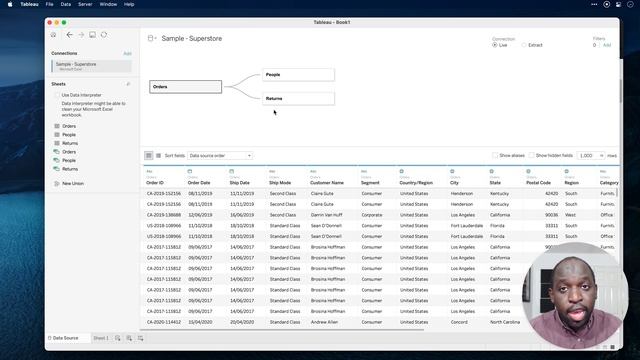Click the new story icon
640x360 pixels.
140,338
